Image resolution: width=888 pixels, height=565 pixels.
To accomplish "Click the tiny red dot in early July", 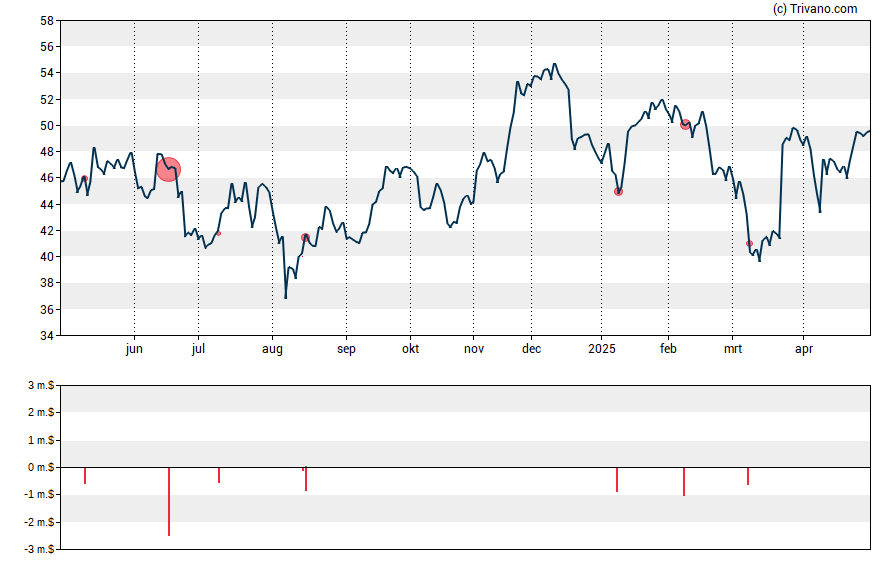I will click(x=219, y=234).
